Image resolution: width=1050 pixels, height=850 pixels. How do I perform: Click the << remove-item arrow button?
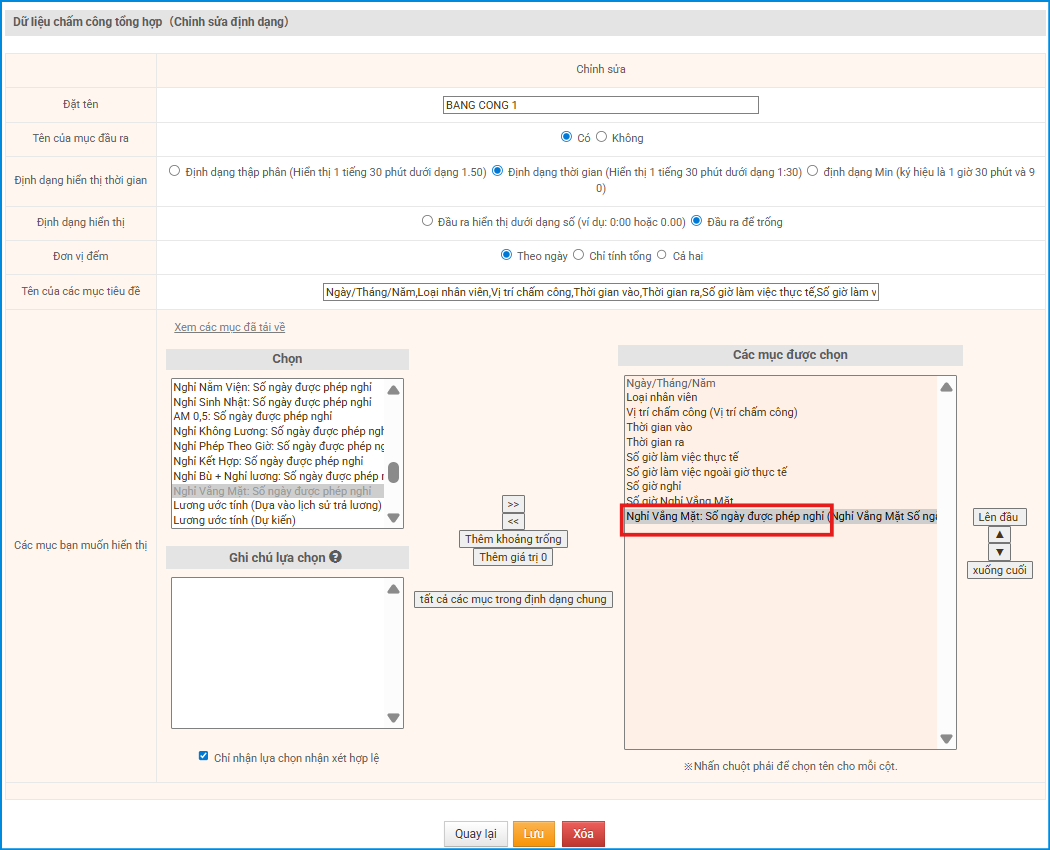tap(513, 521)
